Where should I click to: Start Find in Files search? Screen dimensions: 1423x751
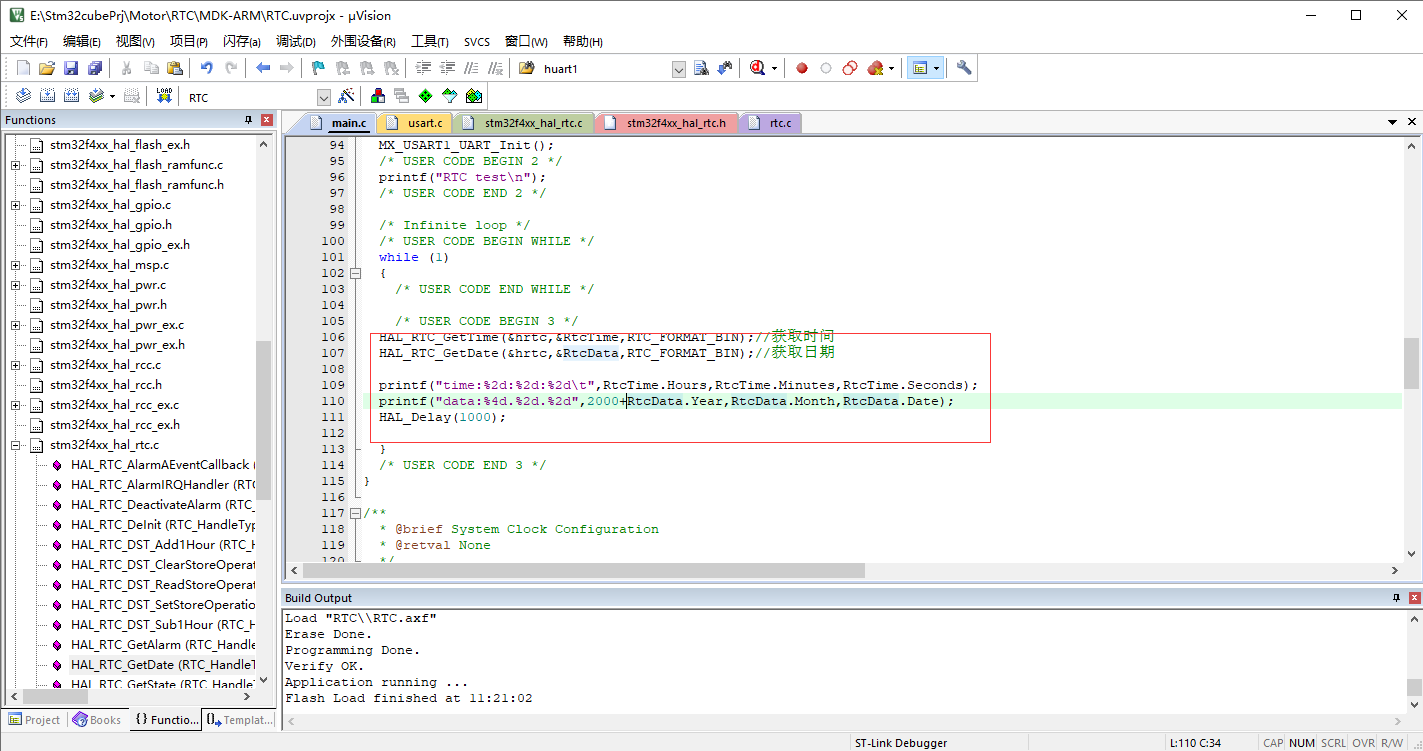(x=701, y=67)
